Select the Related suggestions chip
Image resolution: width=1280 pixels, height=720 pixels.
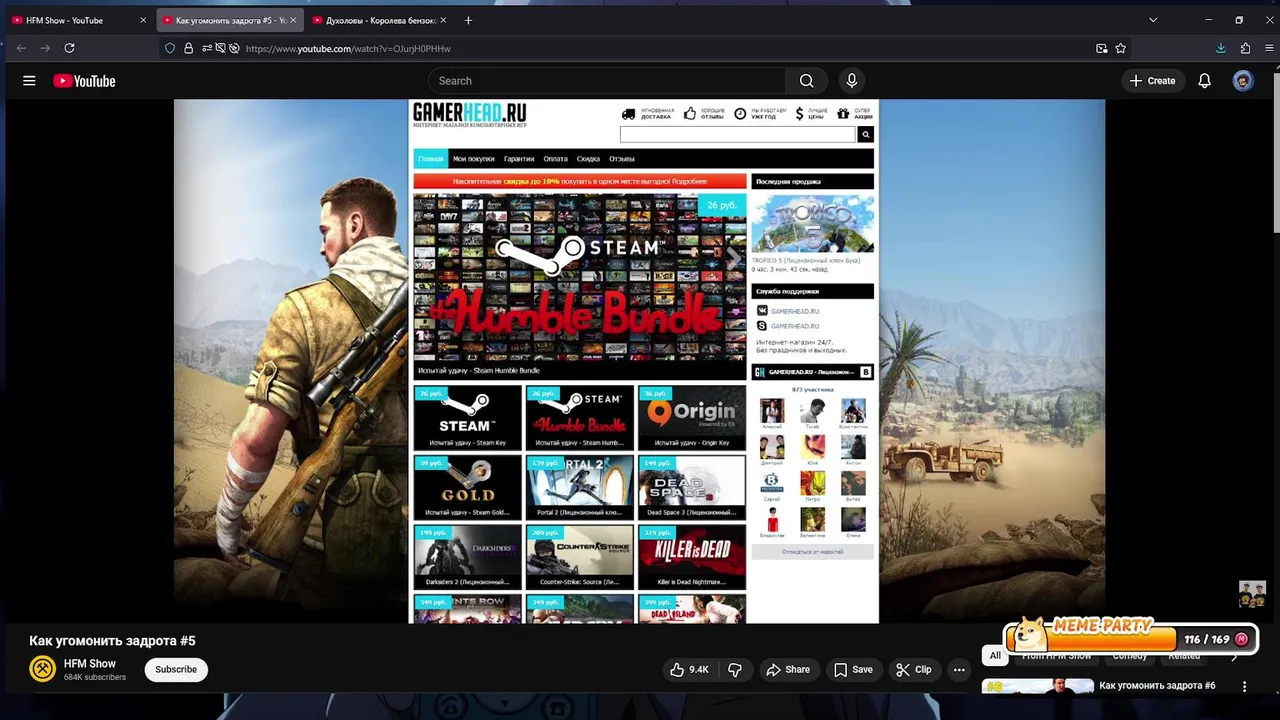click(x=1184, y=656)
